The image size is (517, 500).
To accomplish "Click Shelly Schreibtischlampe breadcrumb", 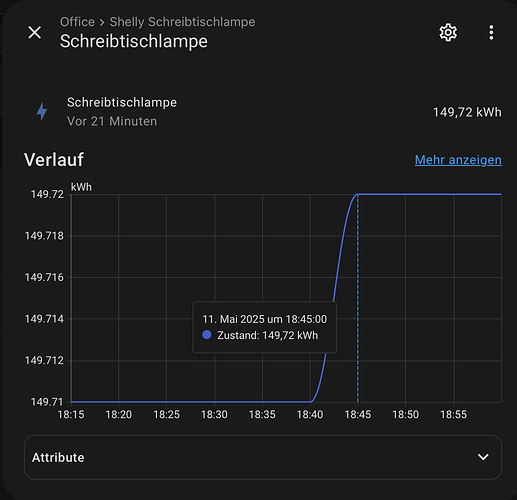I will (182, 22).
